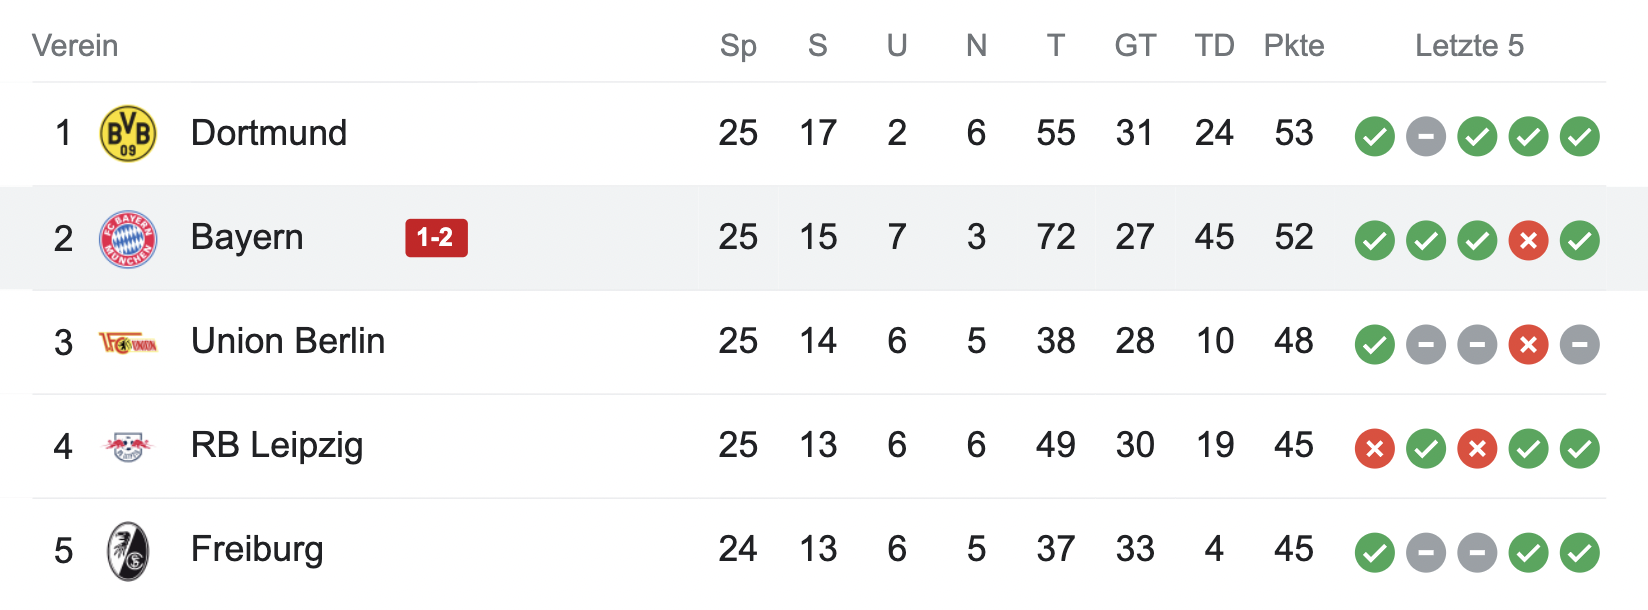Open the Dortmund team name link

[269, 133]
